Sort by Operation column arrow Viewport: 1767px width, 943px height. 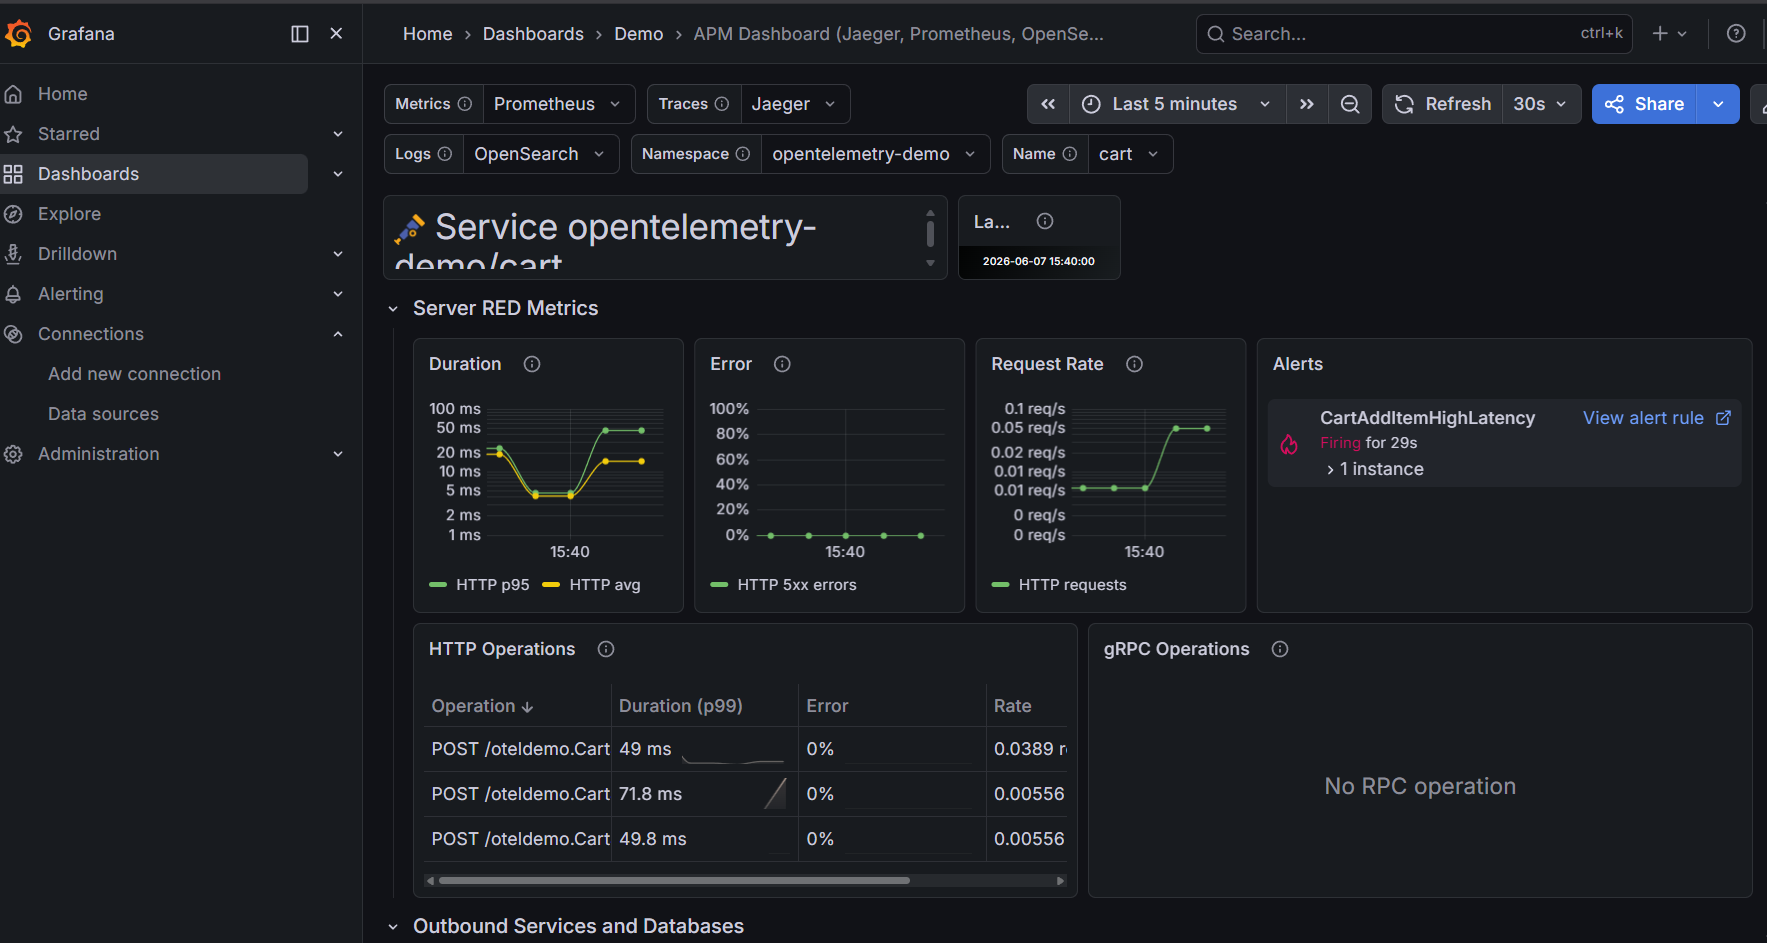tap(528, 707)
